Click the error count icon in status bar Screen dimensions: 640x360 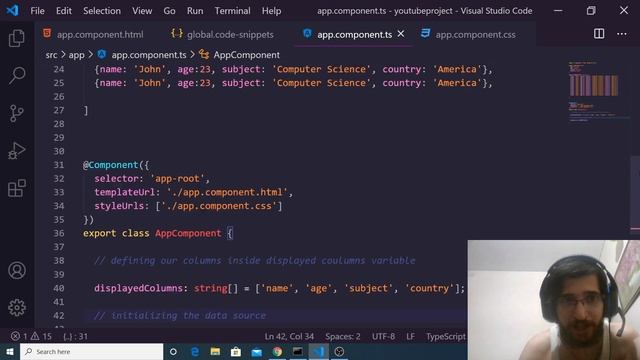(x=15, y=336)
